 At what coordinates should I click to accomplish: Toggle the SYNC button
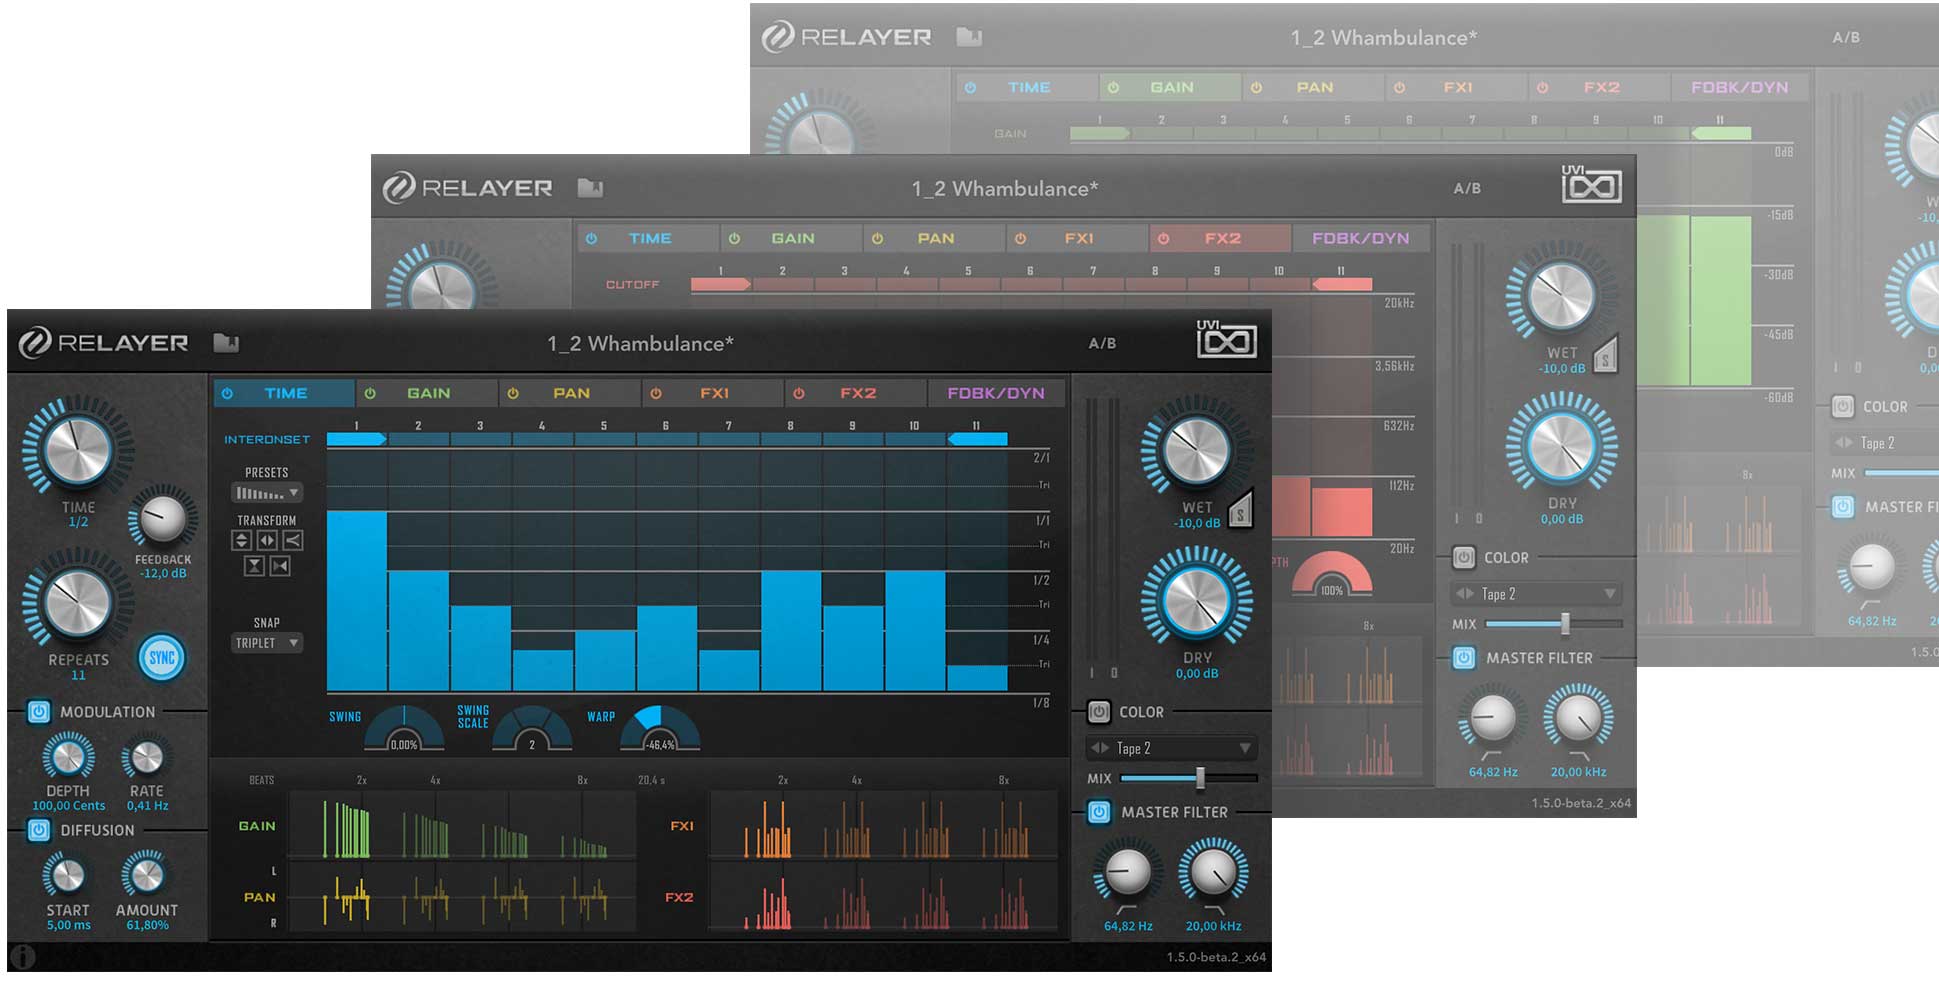[x=161, y=658]
